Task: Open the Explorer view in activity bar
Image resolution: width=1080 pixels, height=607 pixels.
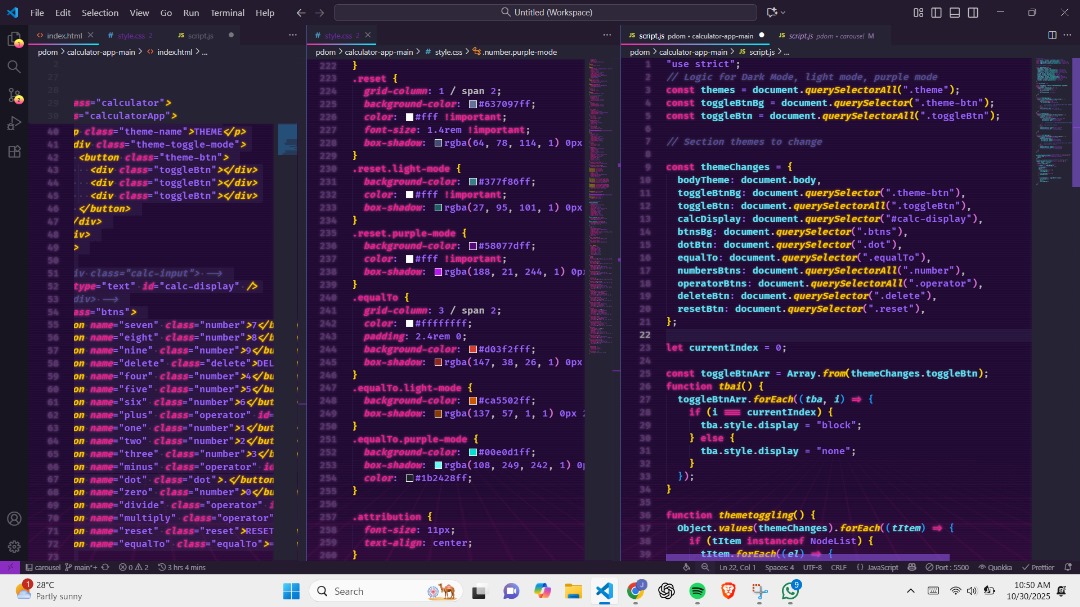Action: (x=14, y=39)
